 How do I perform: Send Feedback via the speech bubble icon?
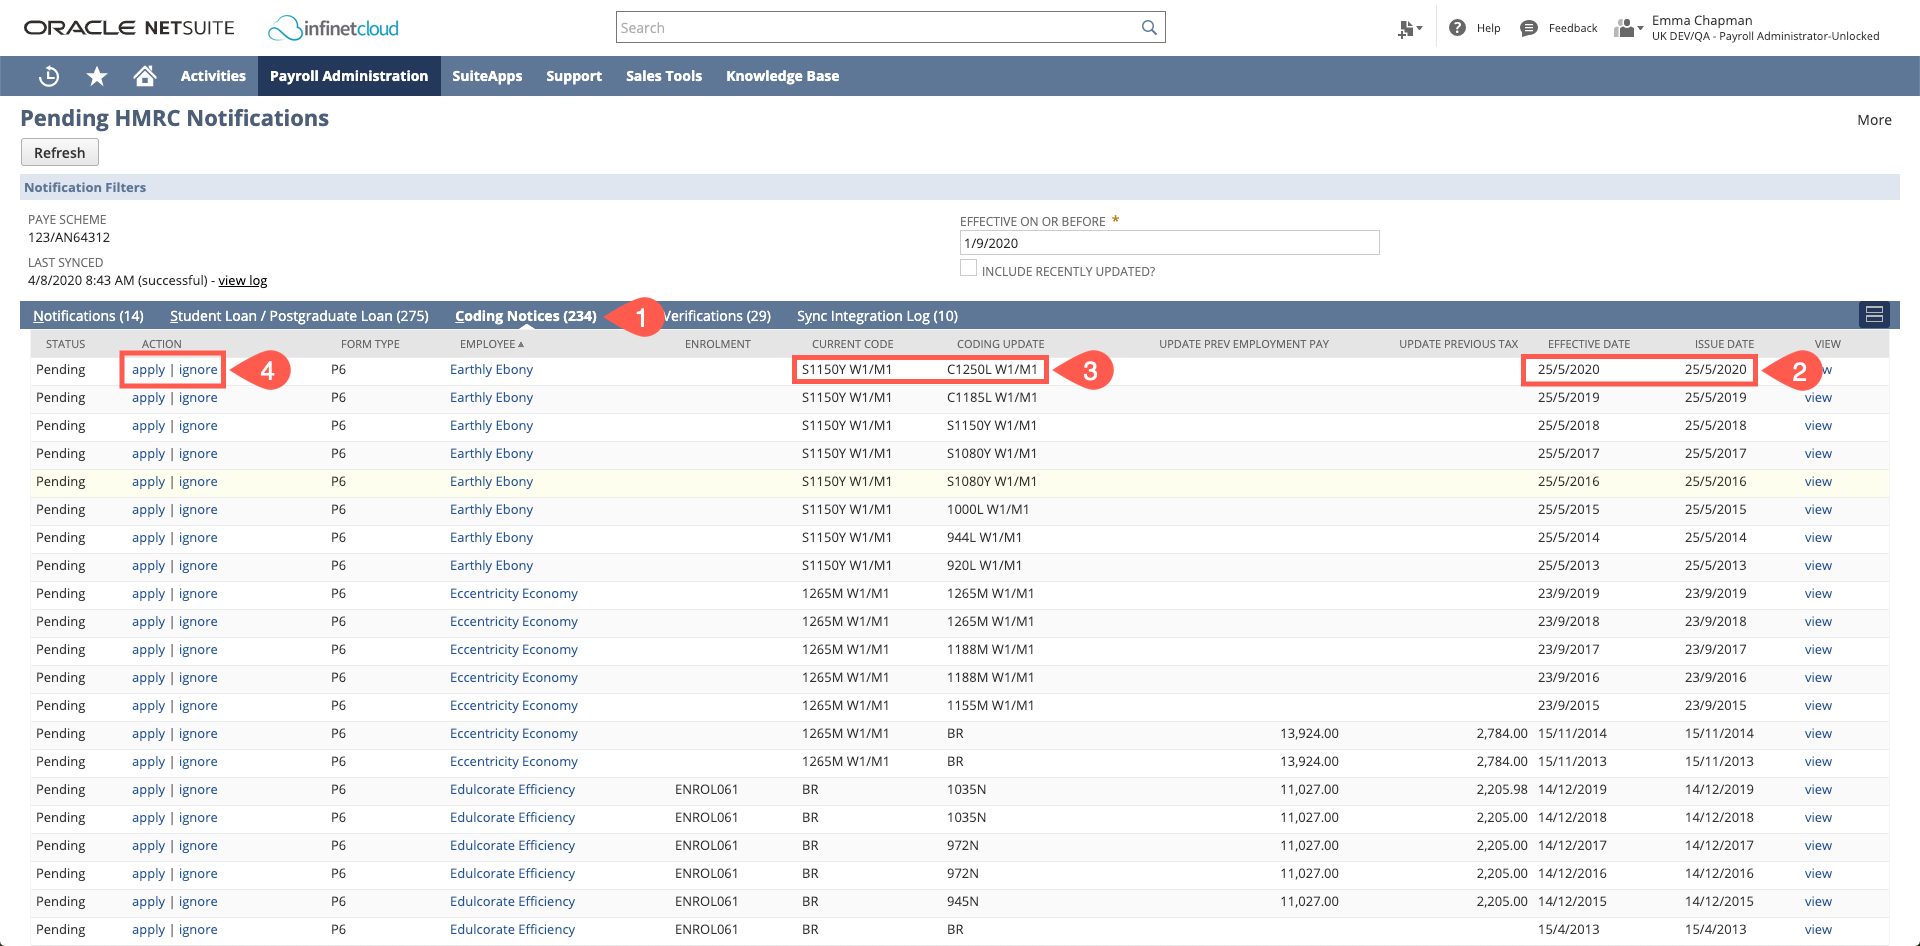click(1528, 27)
